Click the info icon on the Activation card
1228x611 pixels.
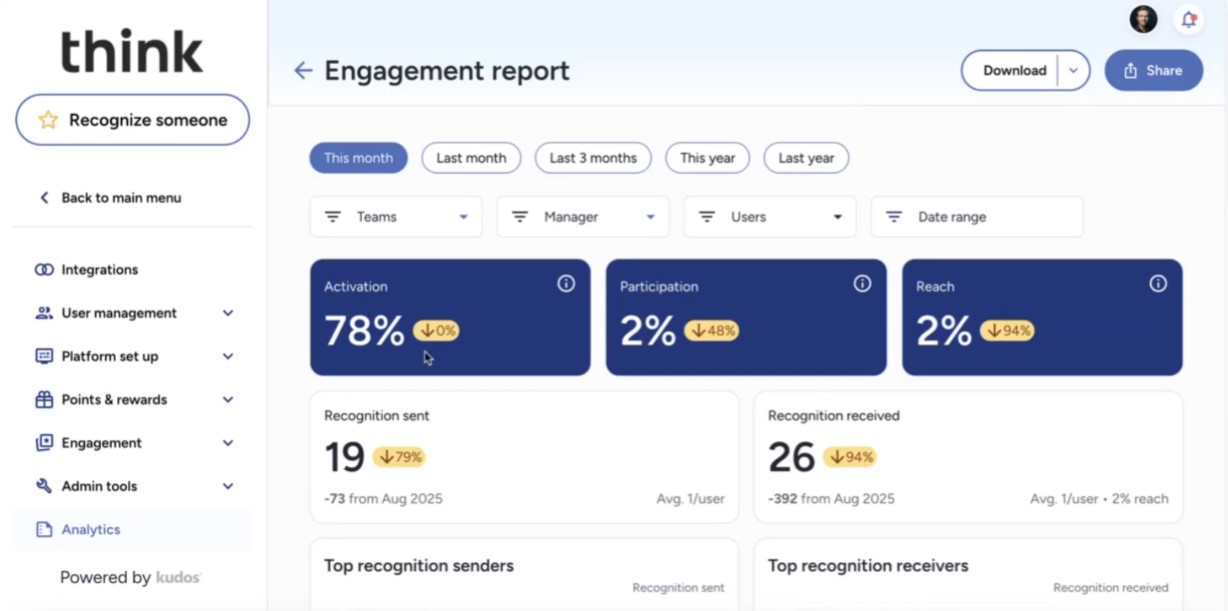coord(566,283)
